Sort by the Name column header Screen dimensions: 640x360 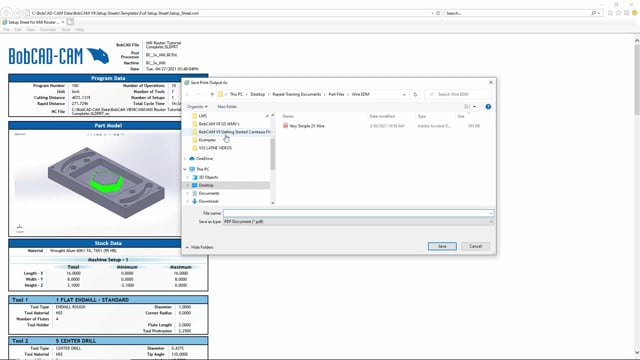tap(288, 116)
